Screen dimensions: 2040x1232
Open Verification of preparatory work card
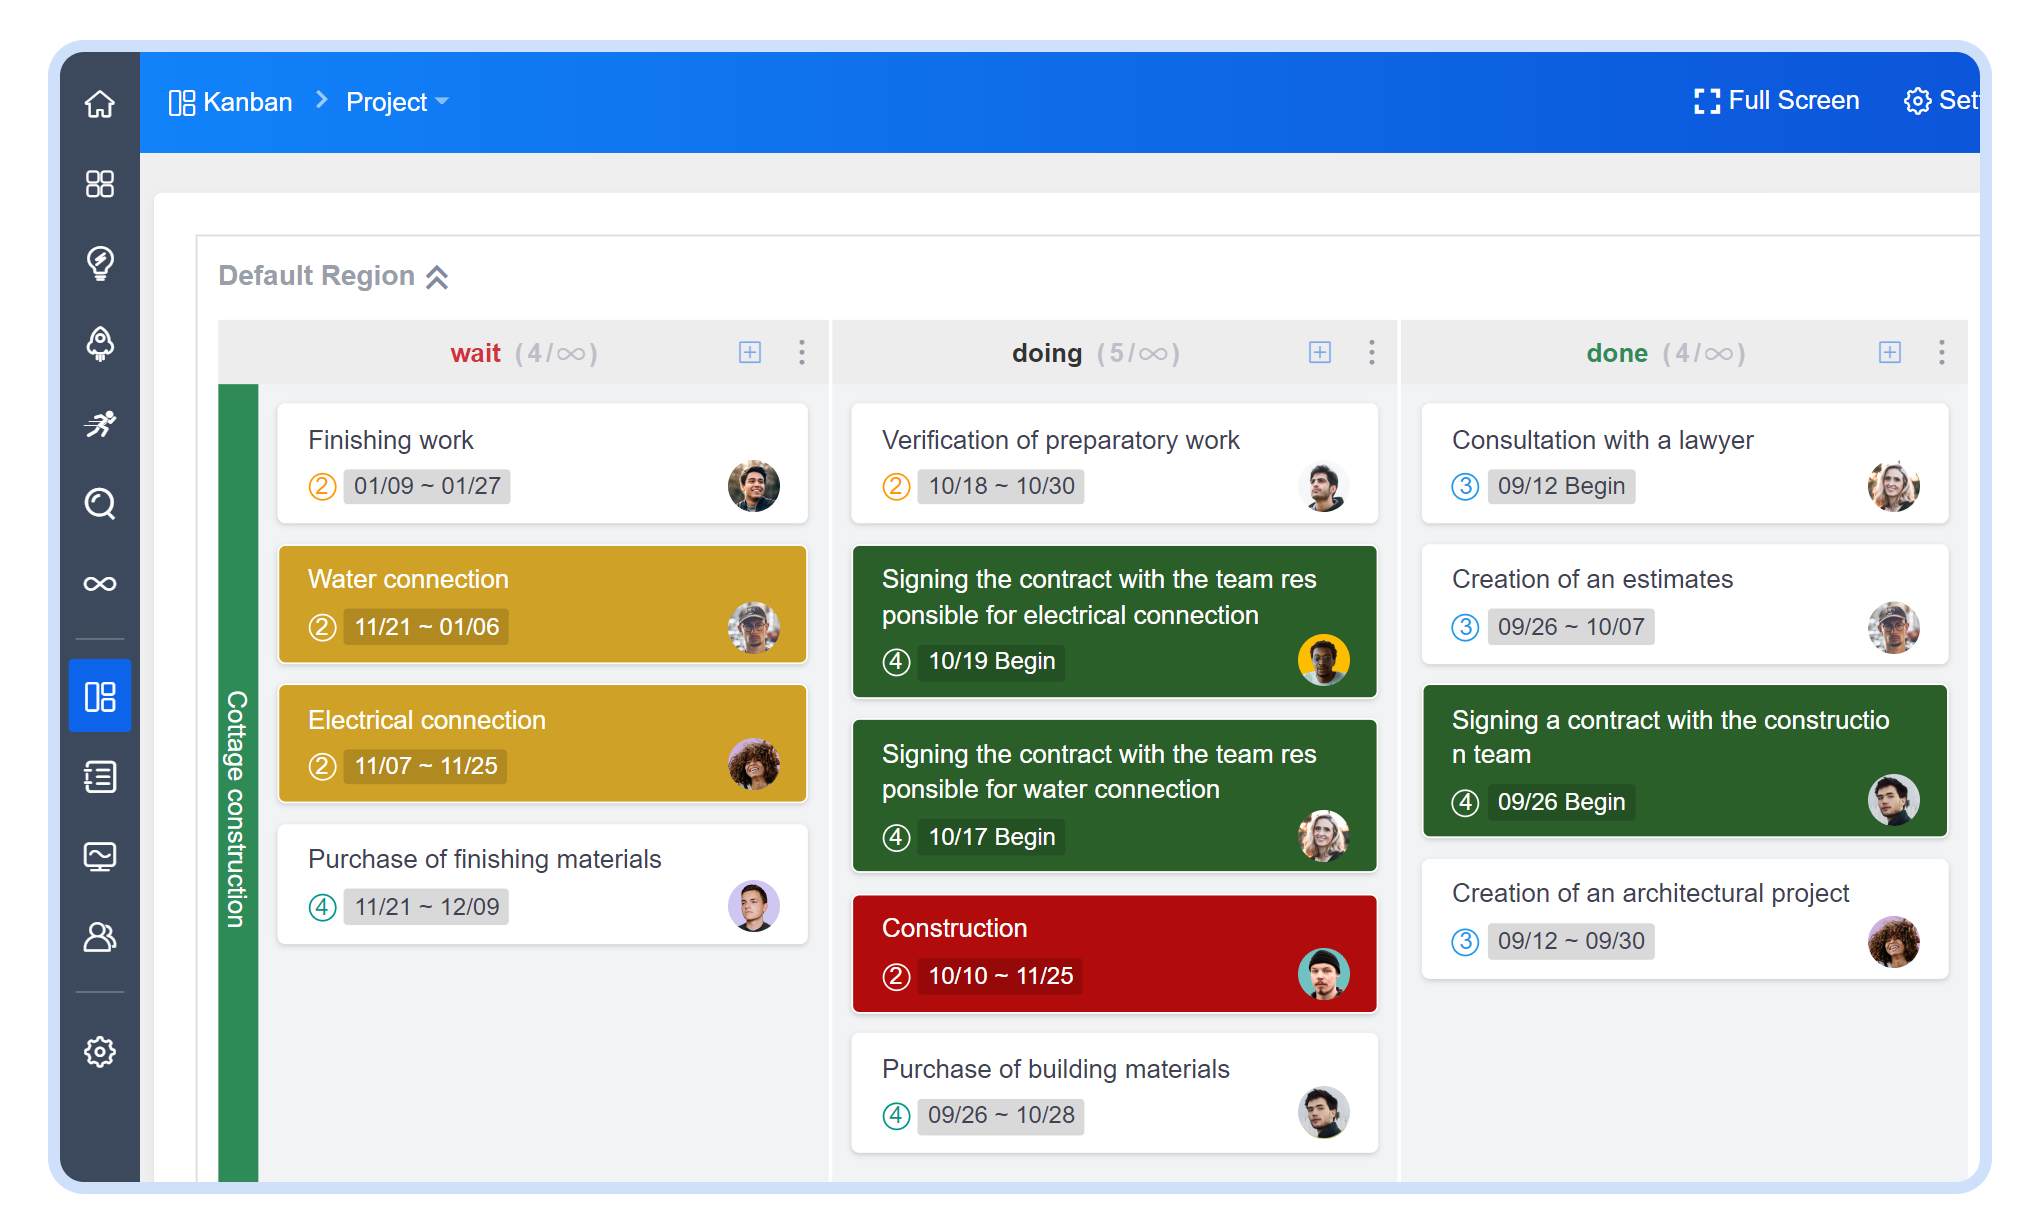pyautogui.click(x=1114, y=463)
